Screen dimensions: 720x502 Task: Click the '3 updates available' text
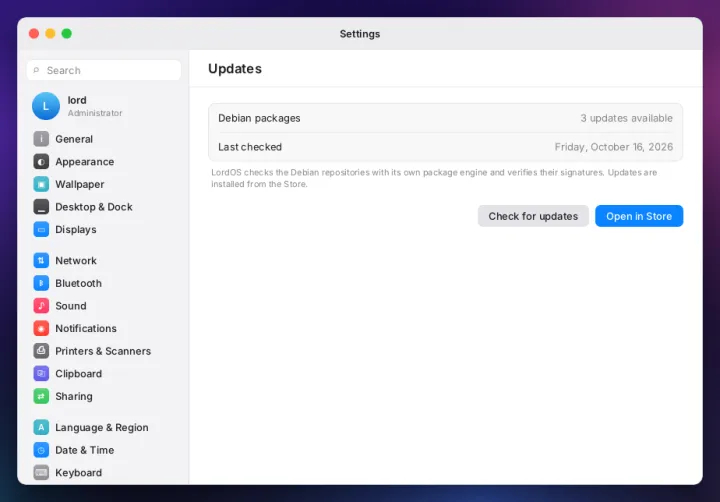tap(626, 118)
